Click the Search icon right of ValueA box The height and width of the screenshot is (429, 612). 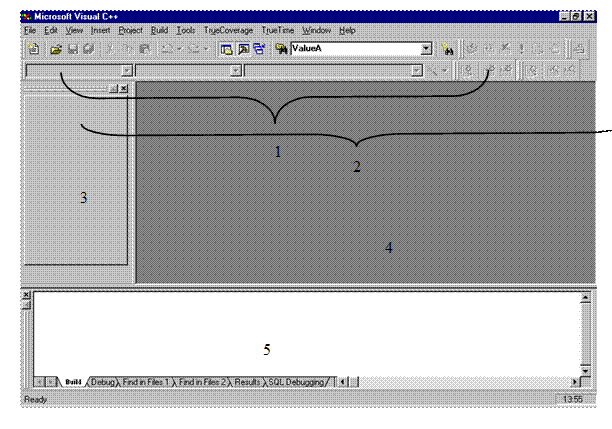click(448, 48)
